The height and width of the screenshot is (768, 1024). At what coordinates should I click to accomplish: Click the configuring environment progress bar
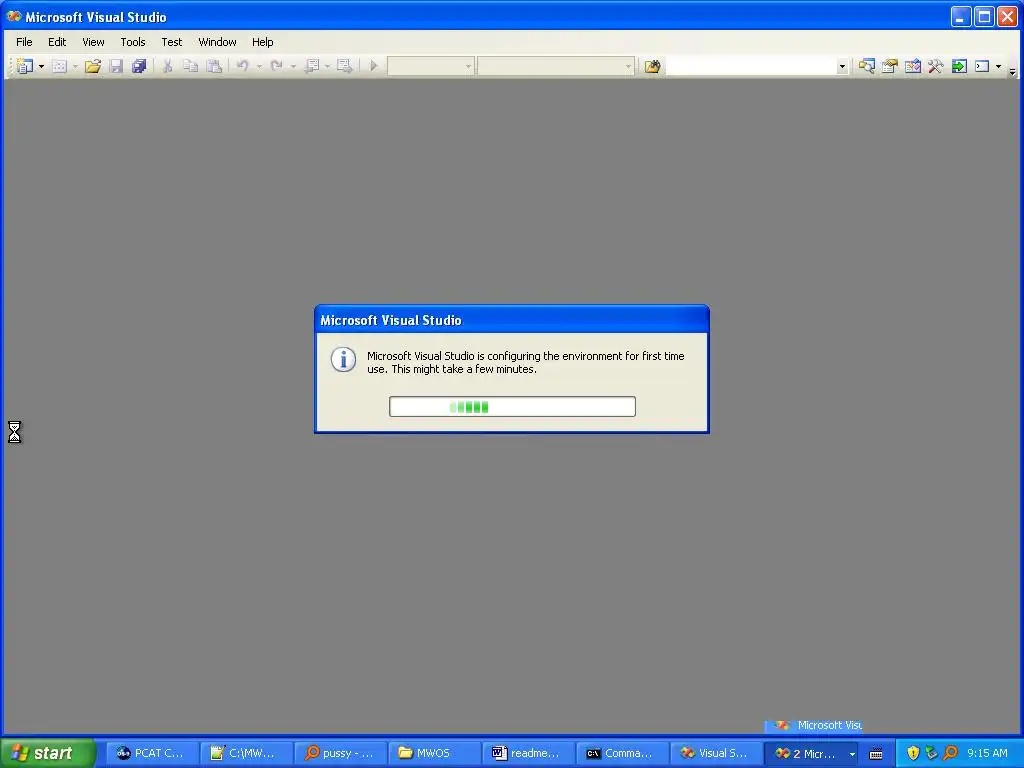[512, 406]
